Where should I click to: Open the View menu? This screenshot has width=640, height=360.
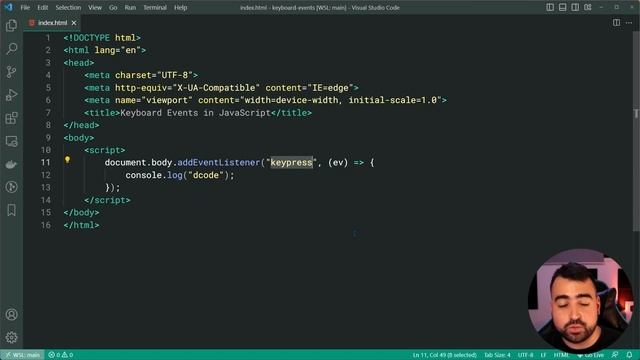(95, 7)
